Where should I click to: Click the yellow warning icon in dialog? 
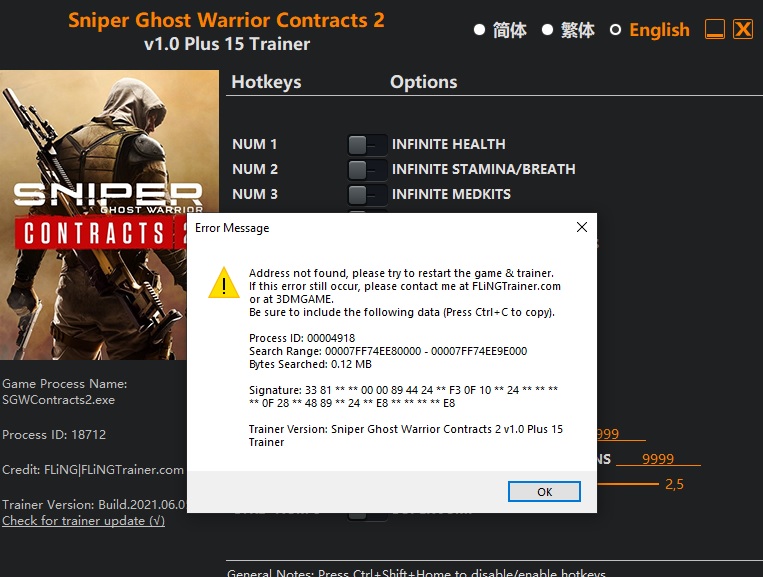224,282
